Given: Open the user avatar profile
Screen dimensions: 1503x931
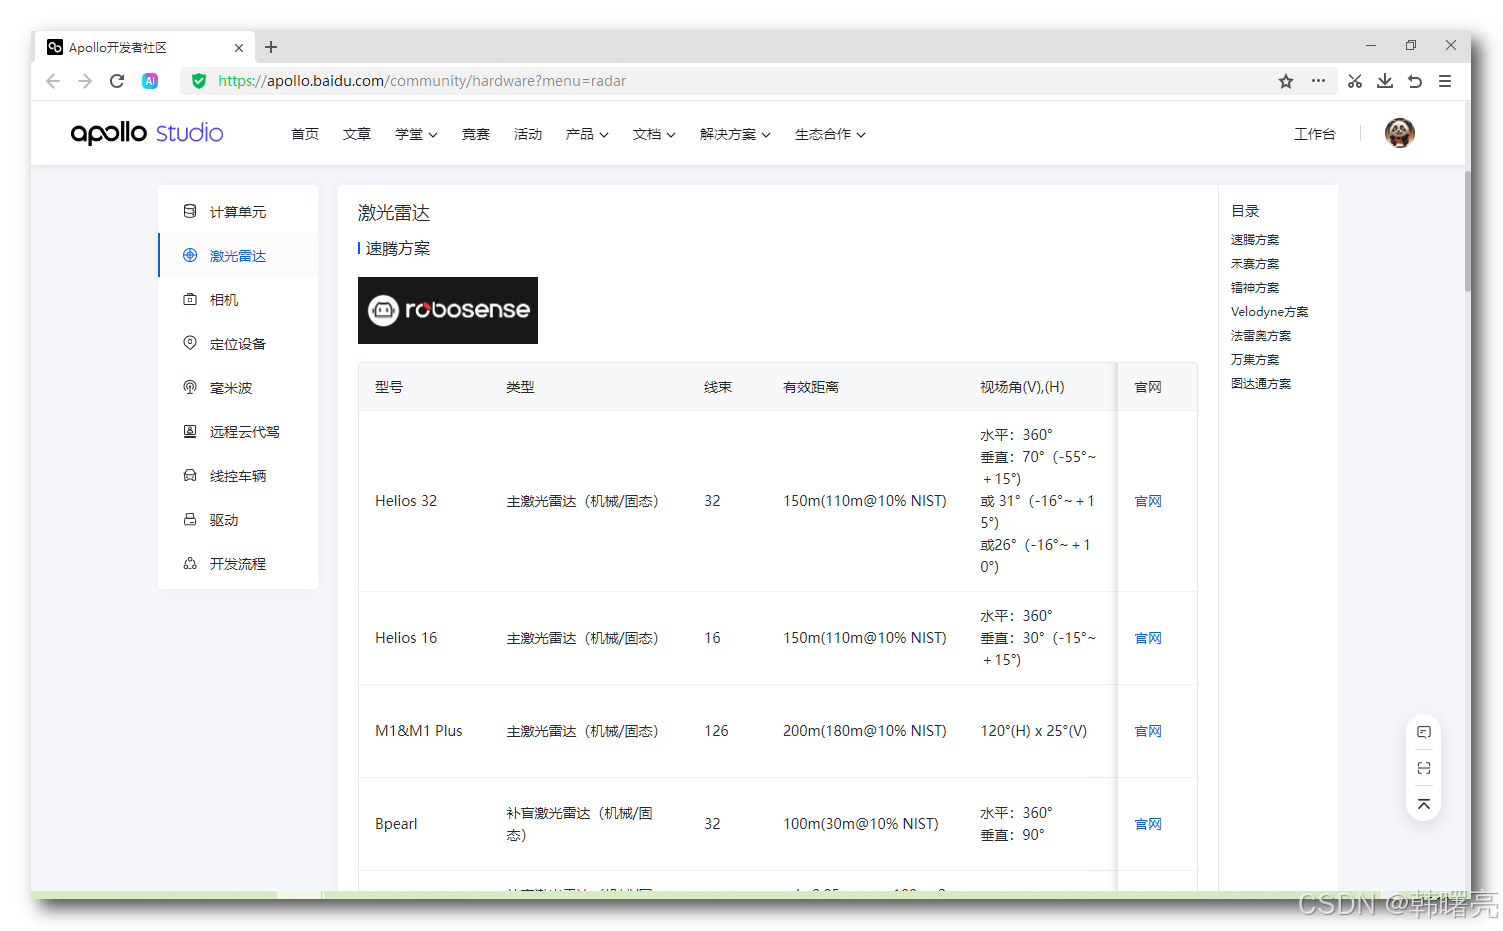Looking at the screenshot, I should coord(1400,133).
